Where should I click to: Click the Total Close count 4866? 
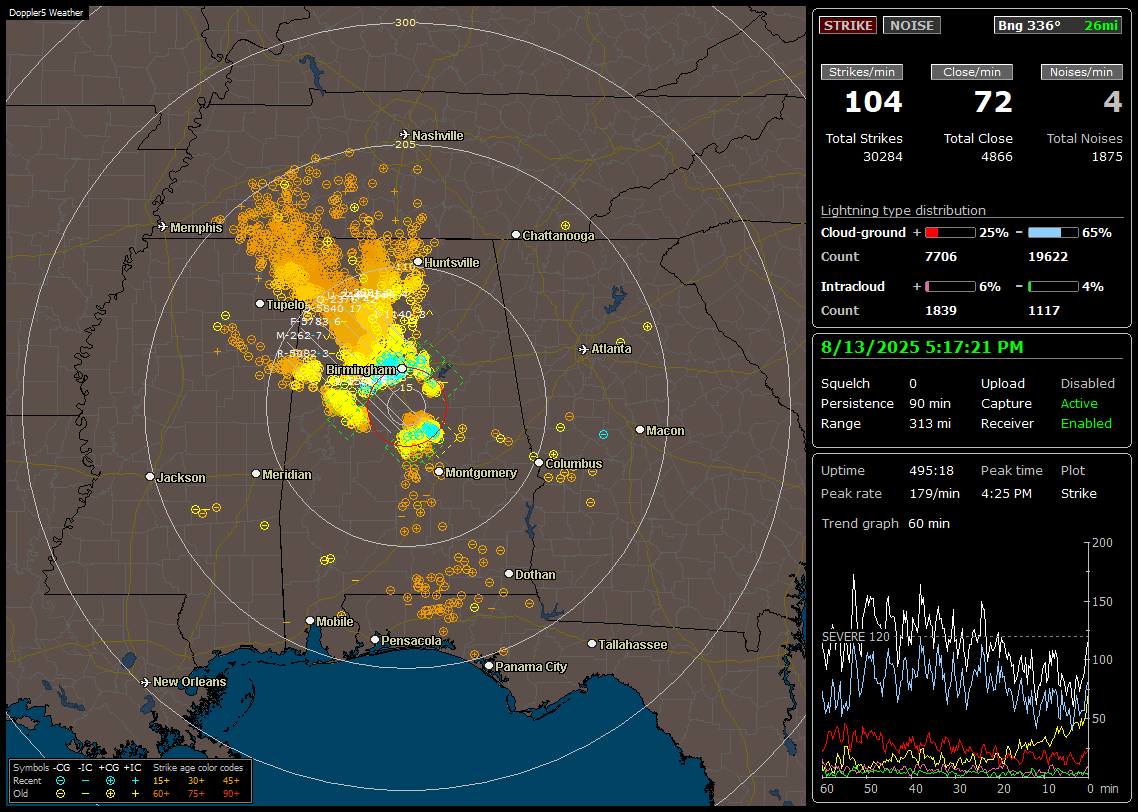pos(996,157)
